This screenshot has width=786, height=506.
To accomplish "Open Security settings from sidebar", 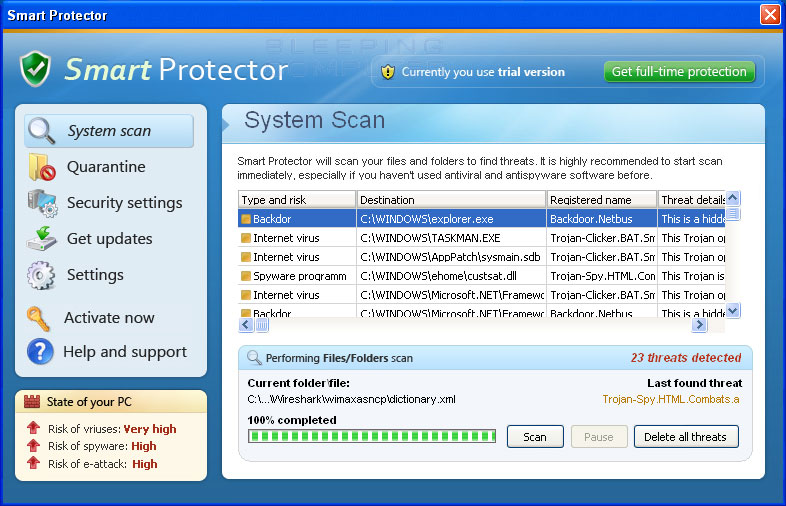I will click(124, 203).
